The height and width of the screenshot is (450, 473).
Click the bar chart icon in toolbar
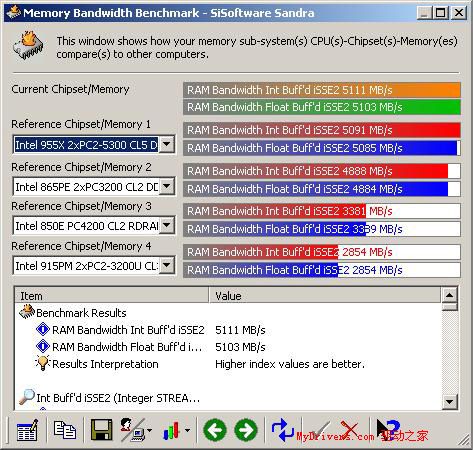(x=172, y=430)
